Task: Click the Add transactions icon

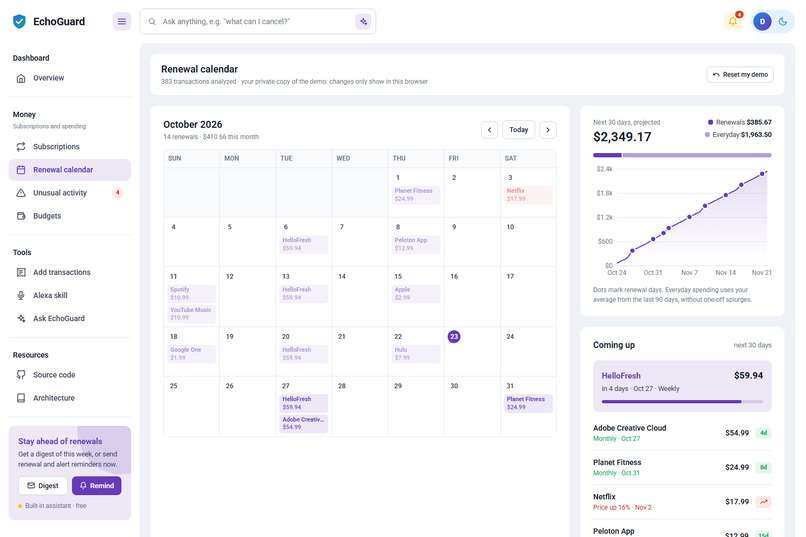Action: point(21,272)
